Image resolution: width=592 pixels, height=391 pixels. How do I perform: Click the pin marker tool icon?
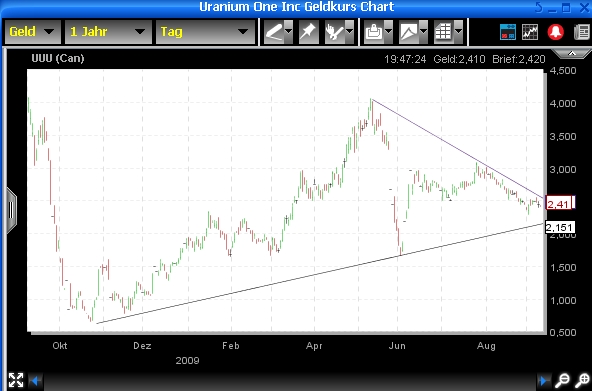pyautogui.click(x=309, y=32)
